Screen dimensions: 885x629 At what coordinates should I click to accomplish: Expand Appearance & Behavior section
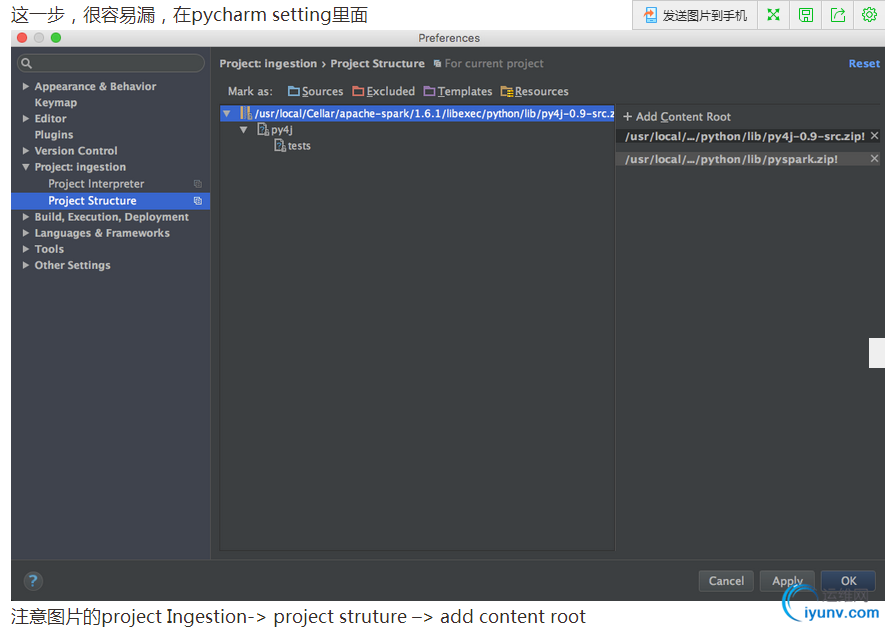pyautogui.click(x=25, y=86)
